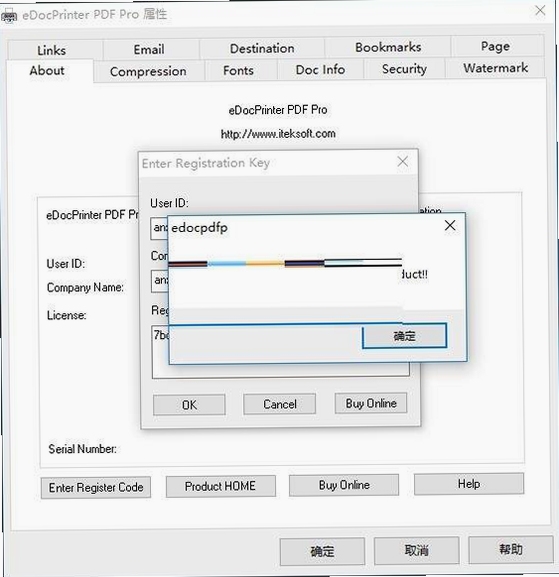Select the Destination tab
This screenshot has height=577, width=559.
(262, 48)
